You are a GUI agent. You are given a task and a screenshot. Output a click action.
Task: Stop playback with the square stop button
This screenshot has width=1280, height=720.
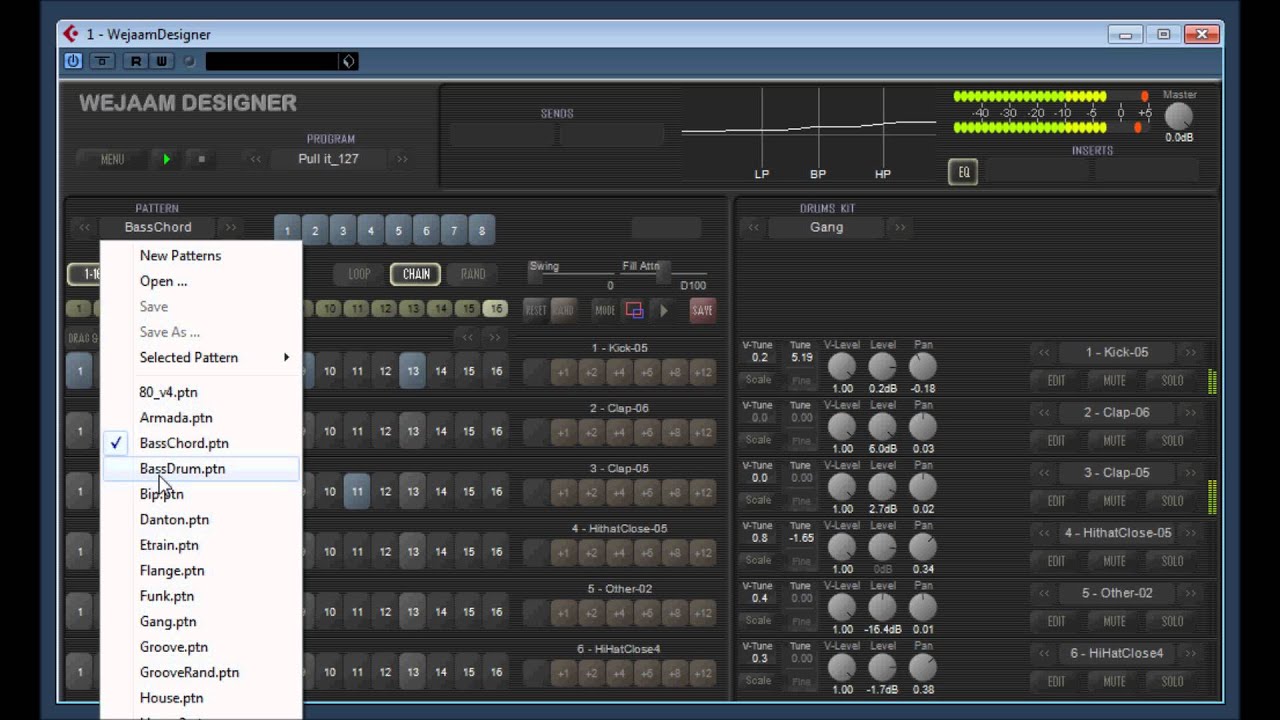pyautogui.click(x=201, y=159)
